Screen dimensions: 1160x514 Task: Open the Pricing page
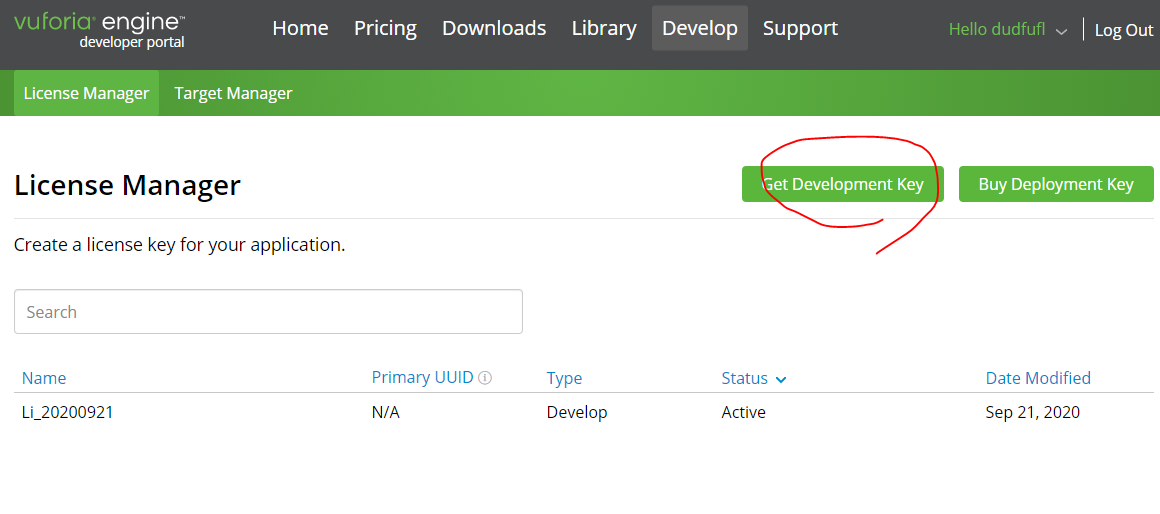385,28
